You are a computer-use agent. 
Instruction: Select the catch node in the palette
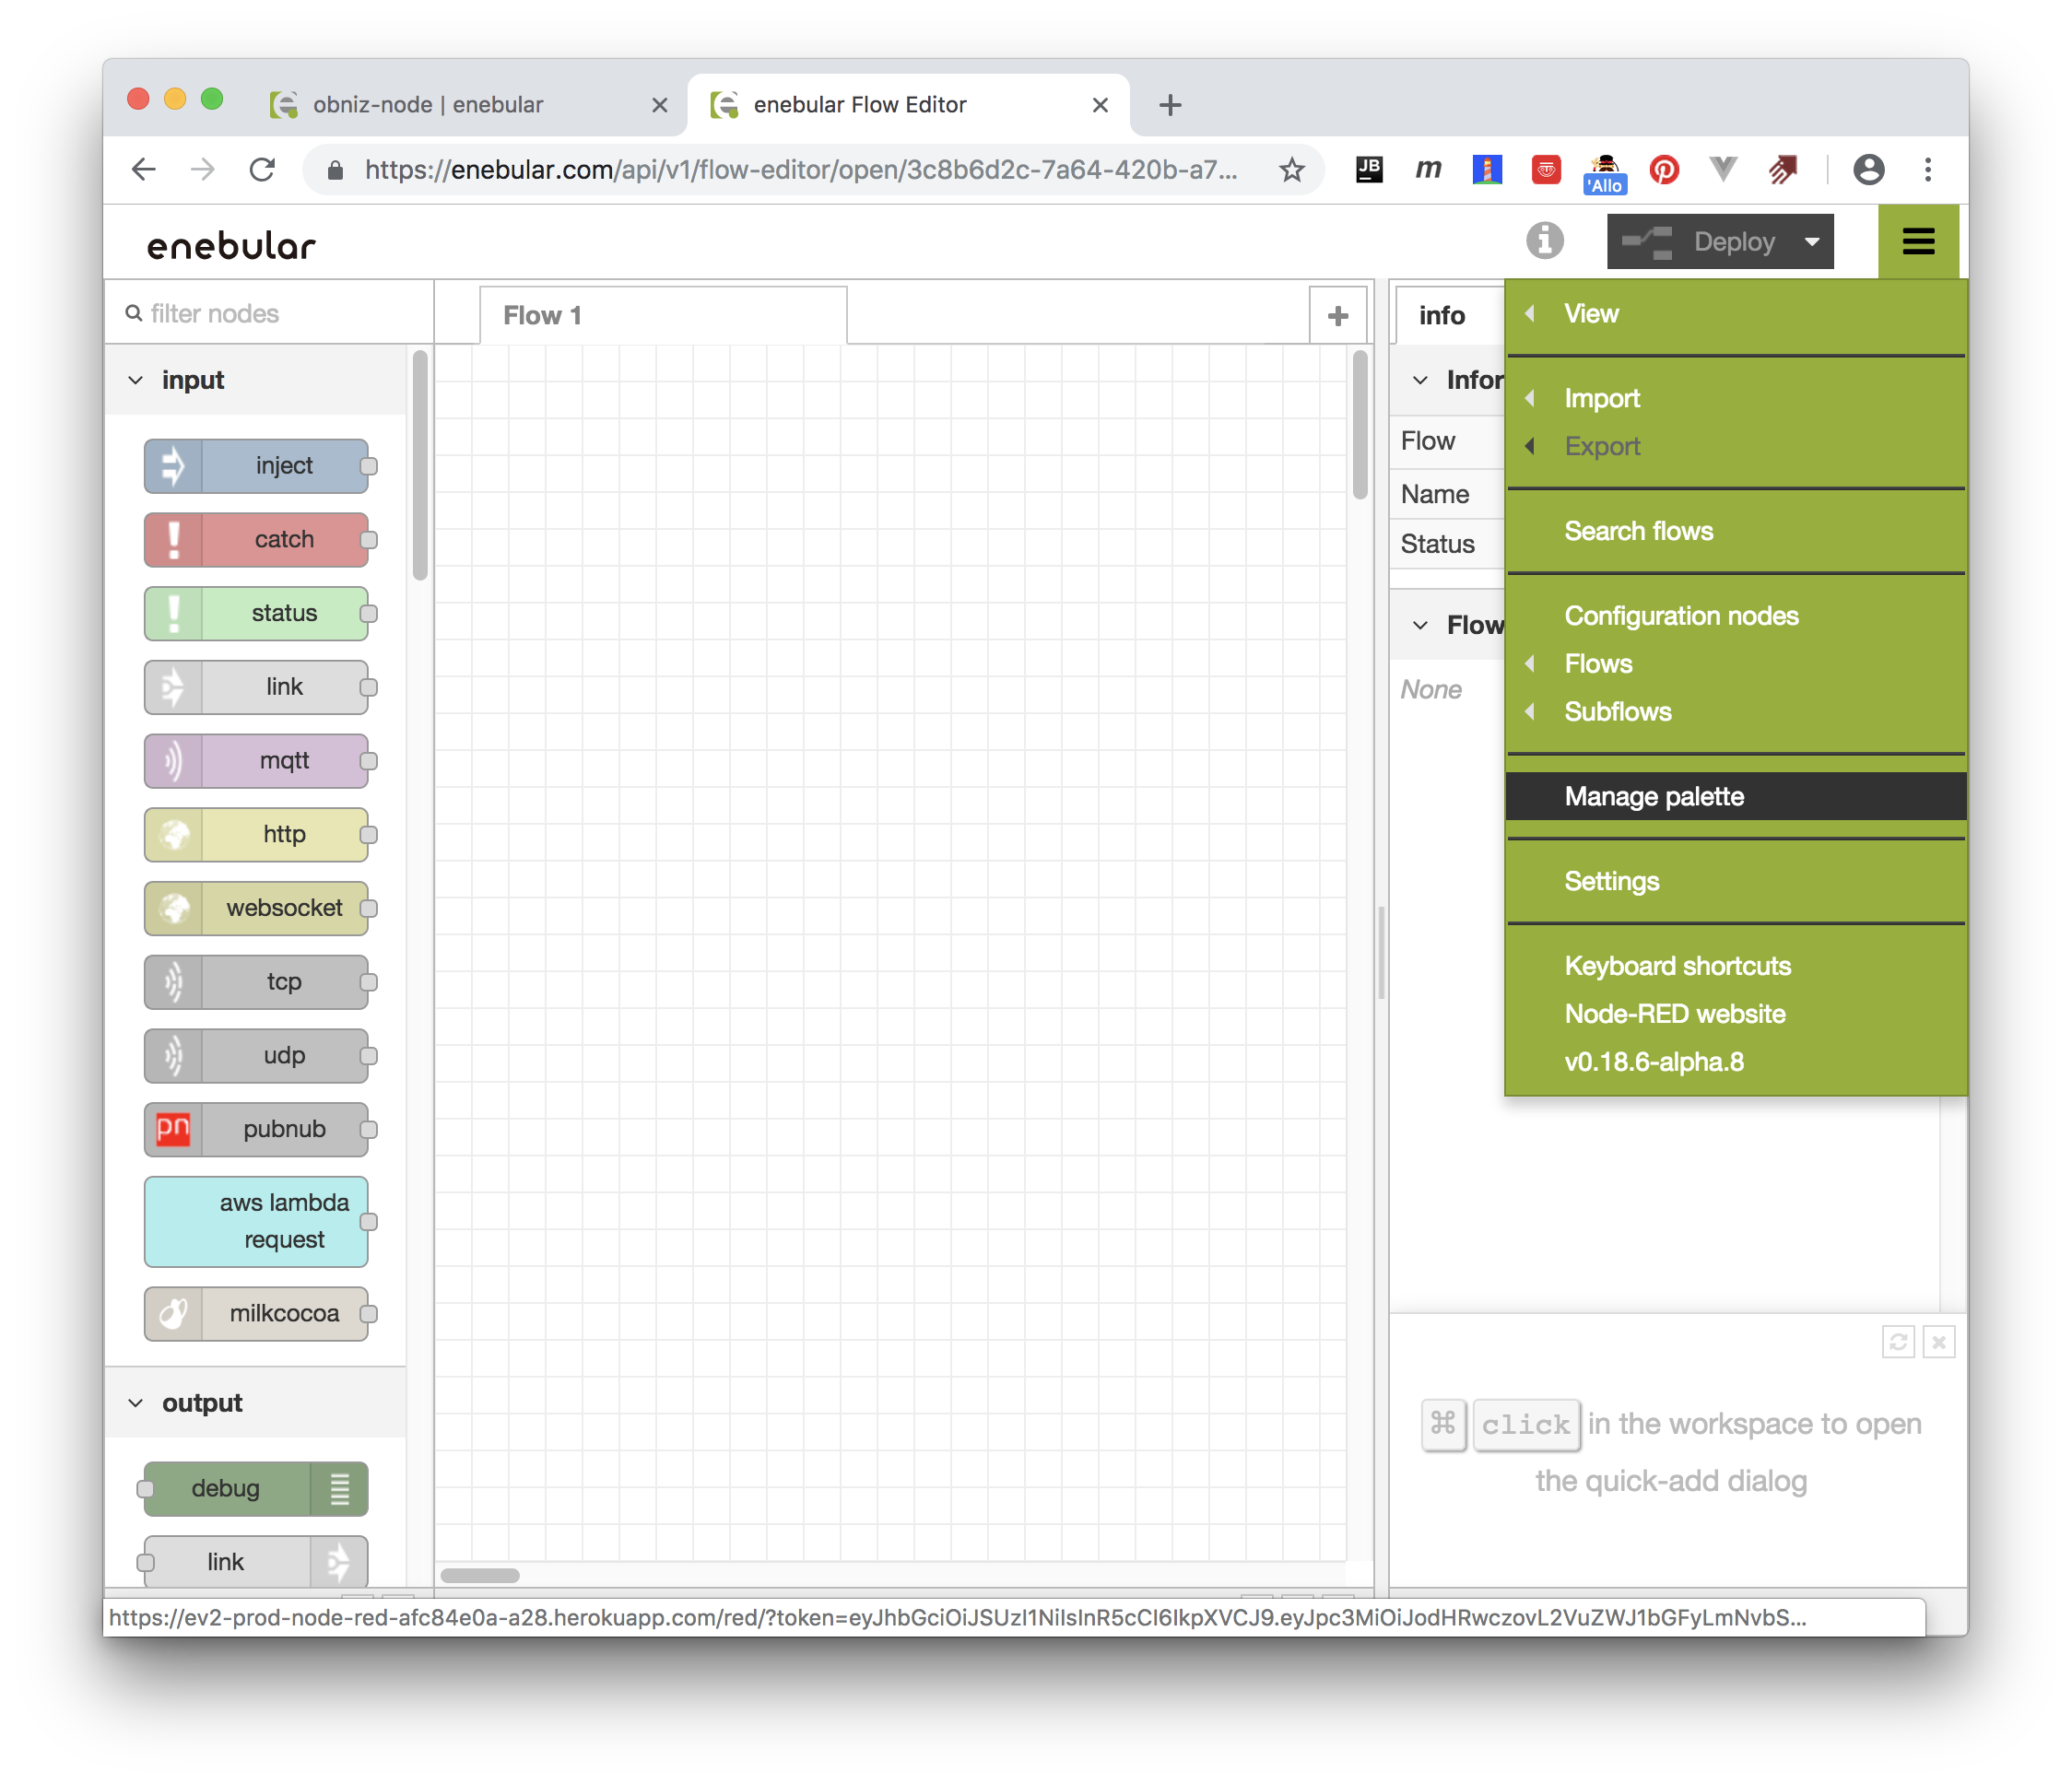258,540
